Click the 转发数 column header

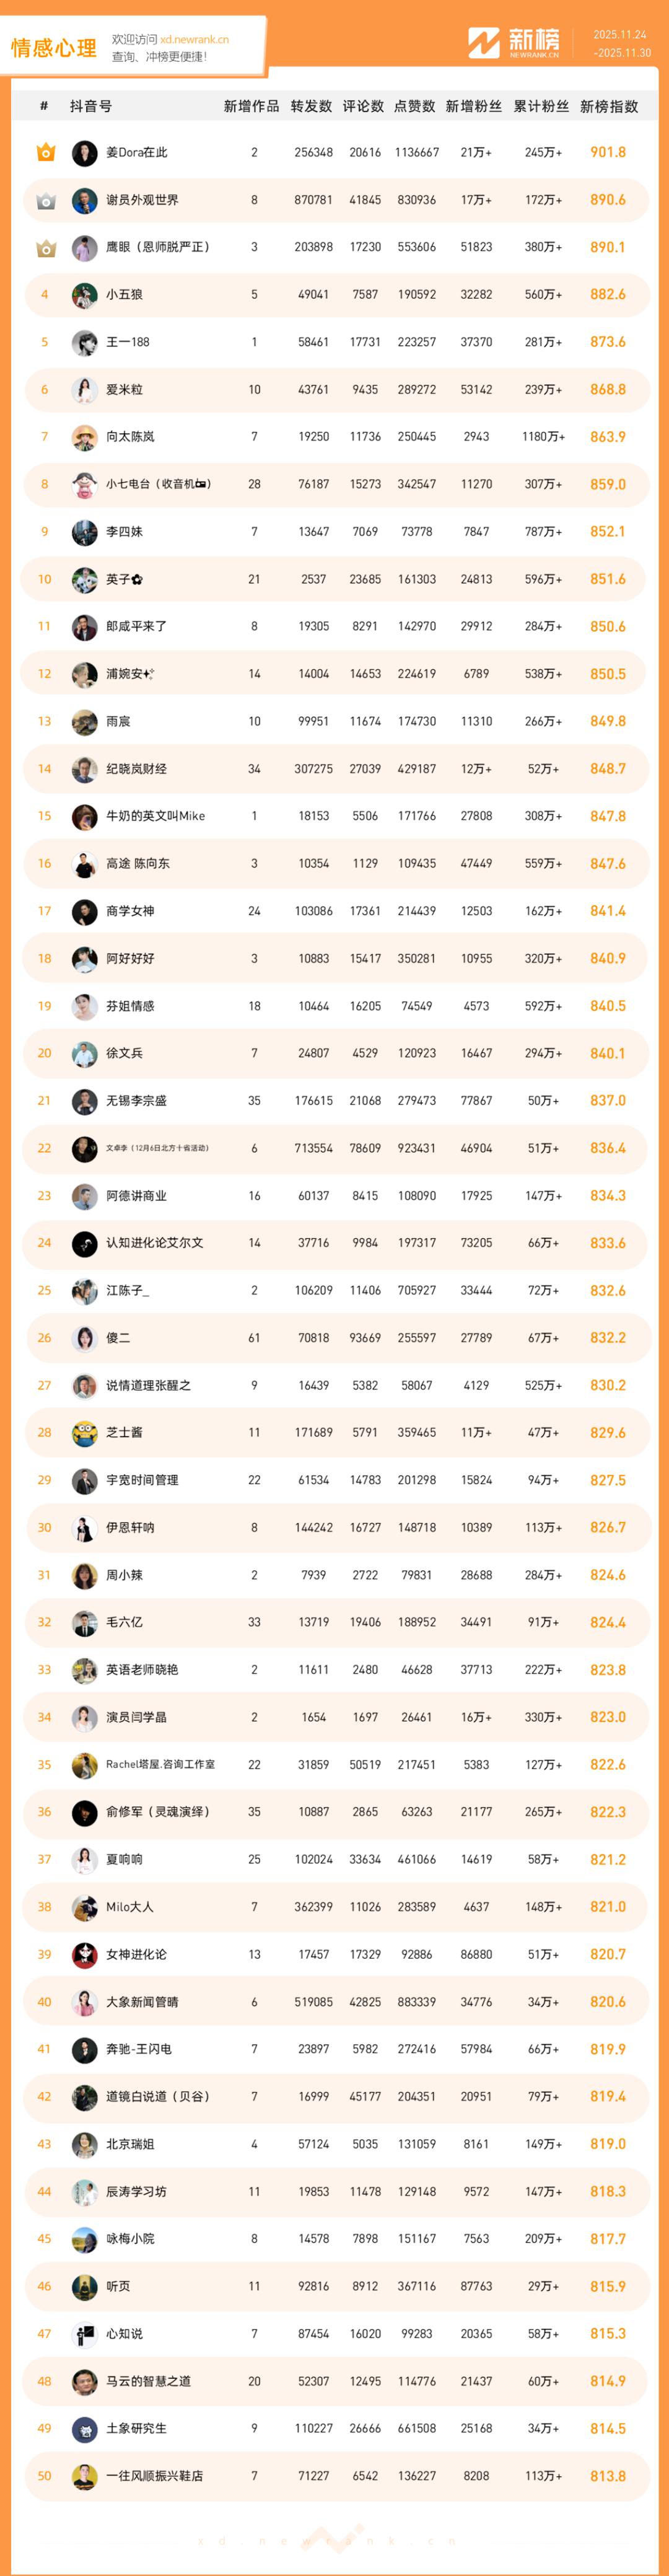(311, 106)
